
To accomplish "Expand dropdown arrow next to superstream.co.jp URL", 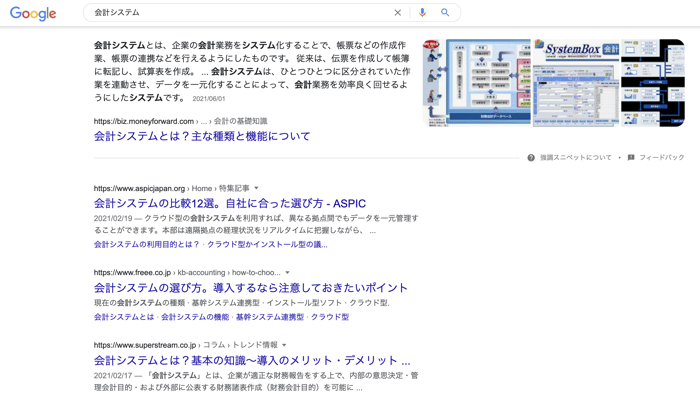I will click(x=284, y=345).
